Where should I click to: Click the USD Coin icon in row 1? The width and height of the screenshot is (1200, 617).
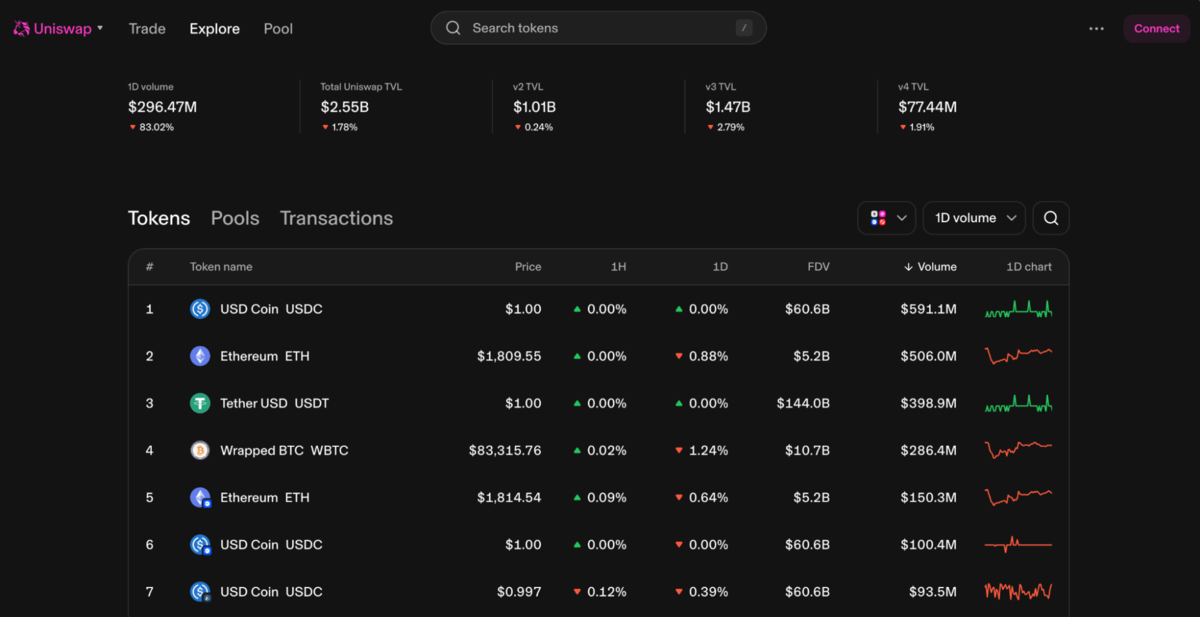pos(200,309)
